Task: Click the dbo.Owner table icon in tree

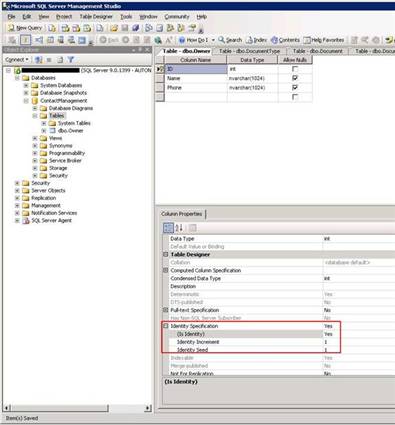Action: pos(52,131)
